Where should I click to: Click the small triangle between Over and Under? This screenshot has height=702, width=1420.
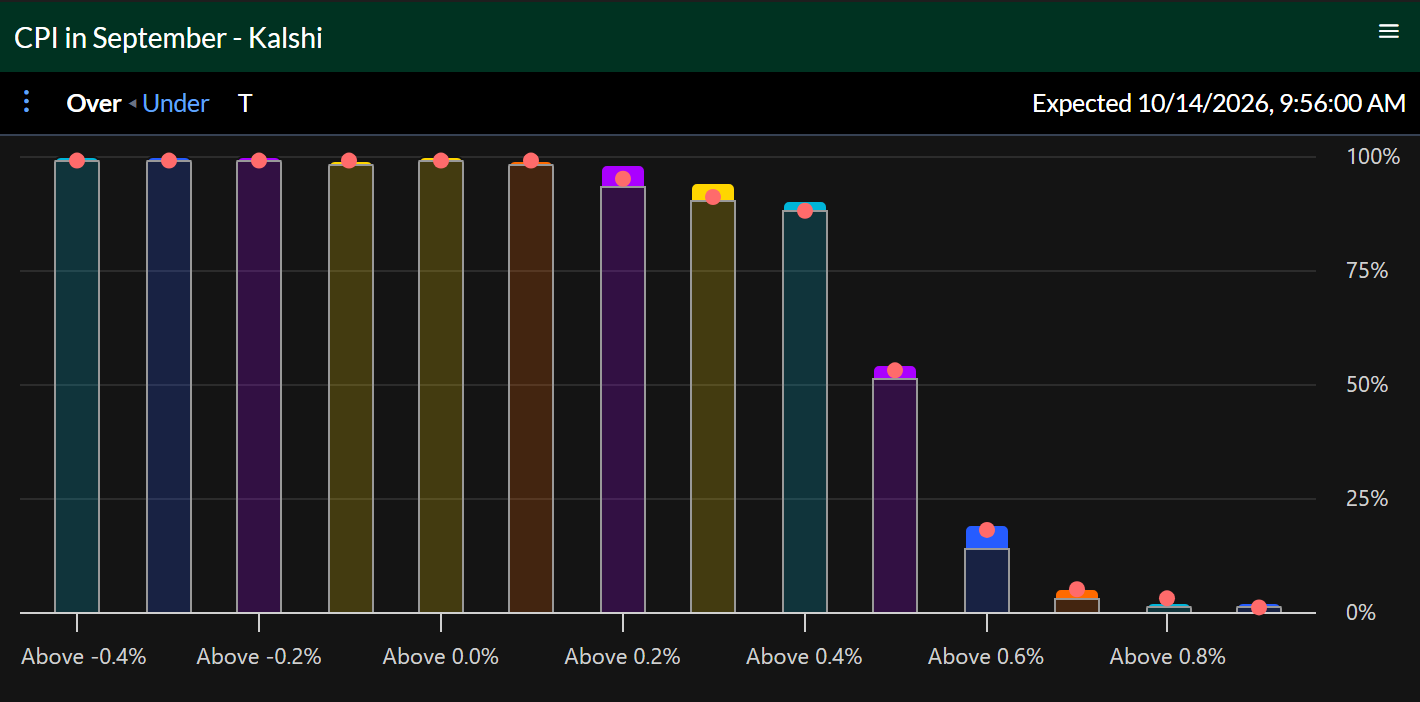[x=132, y=104]
